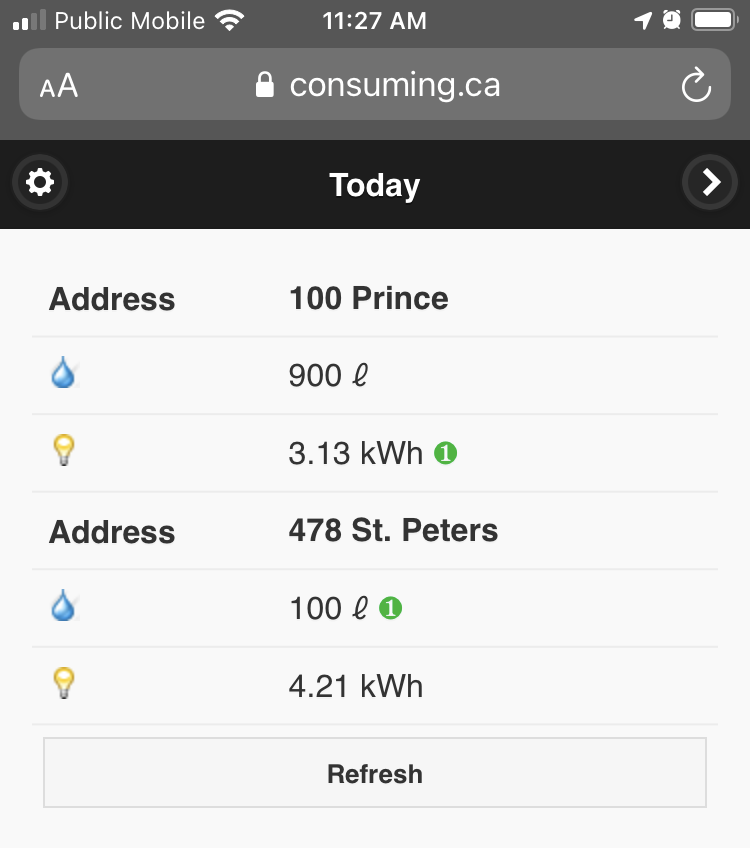Tap light bulb icon for 100 Prince

[64, 449]
